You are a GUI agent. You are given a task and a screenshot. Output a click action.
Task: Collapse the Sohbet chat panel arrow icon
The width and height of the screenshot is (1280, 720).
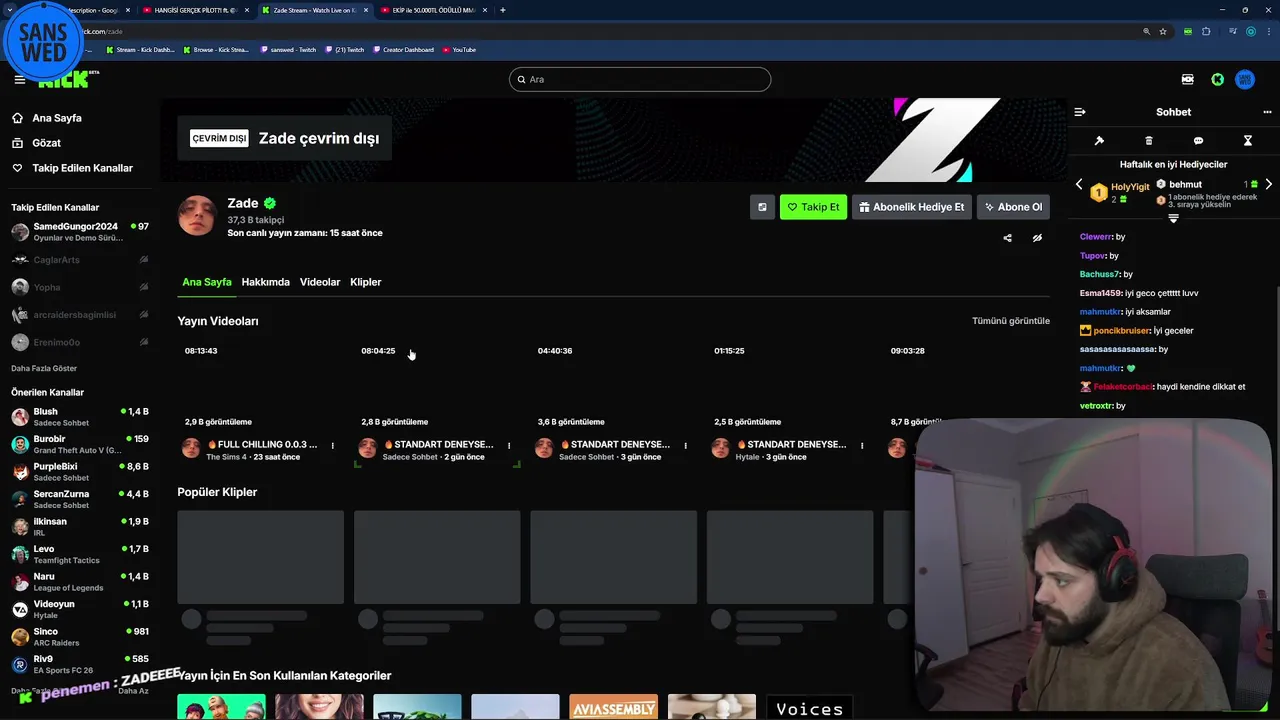[x=1080, y=112]
